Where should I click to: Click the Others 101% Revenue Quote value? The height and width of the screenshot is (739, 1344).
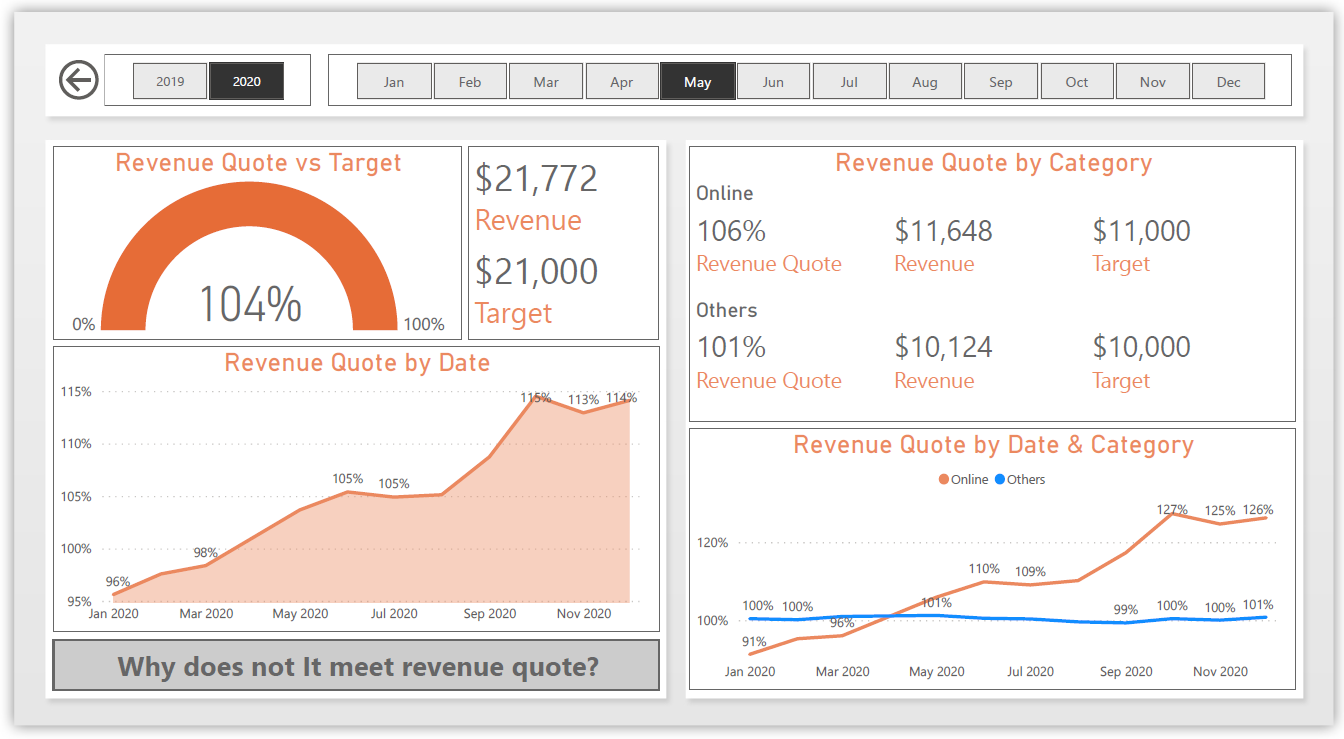pyautogui.click(x=731, y=348)
